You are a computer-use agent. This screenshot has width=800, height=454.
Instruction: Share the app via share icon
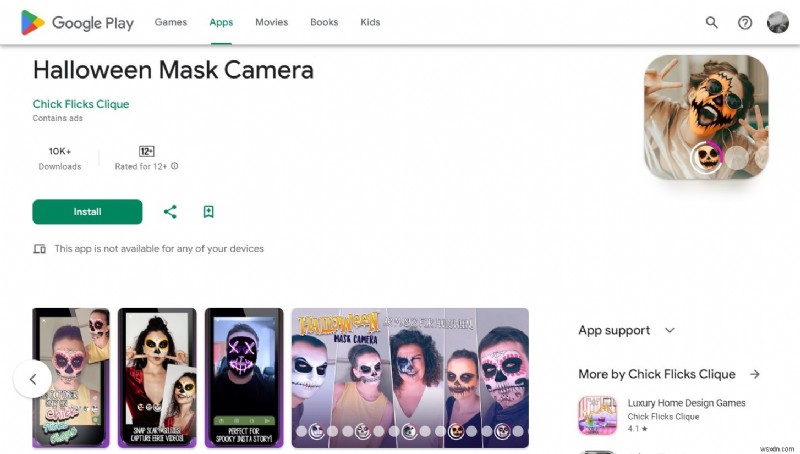click(170, 212)
